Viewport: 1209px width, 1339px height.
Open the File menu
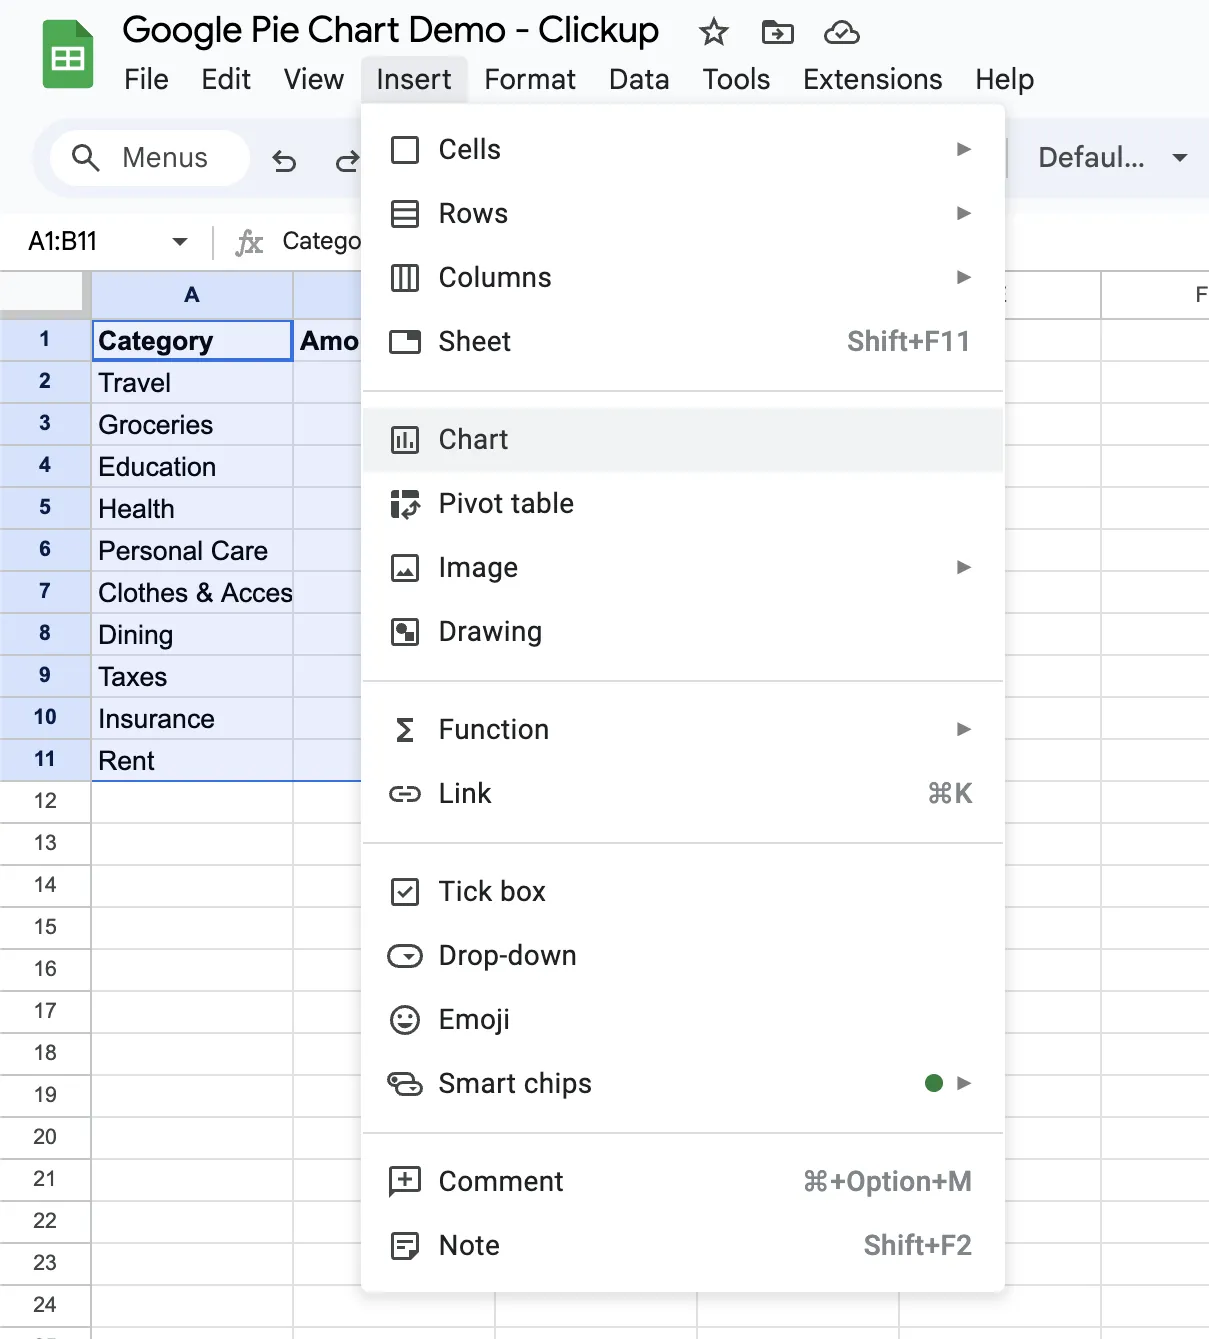pyautogui.click(x=146, y=80)
